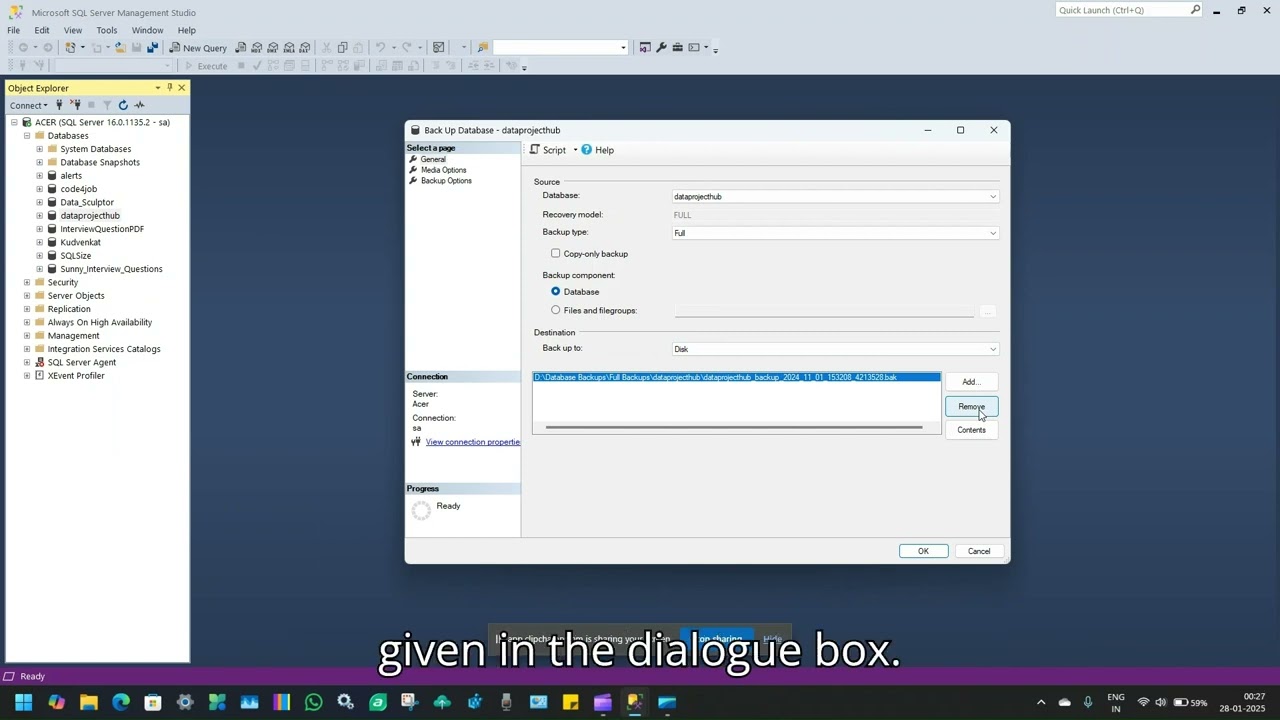Click the Add... destination button

point(971,382)
